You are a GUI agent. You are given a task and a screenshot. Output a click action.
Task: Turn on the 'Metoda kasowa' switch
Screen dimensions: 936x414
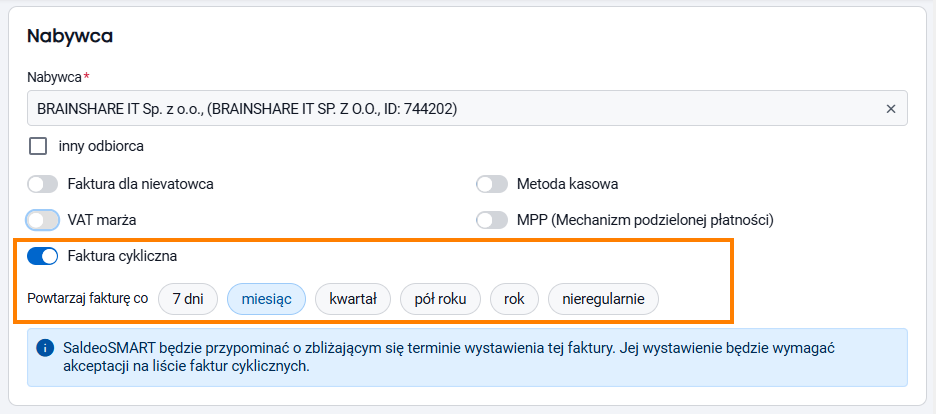coord(492,184)
